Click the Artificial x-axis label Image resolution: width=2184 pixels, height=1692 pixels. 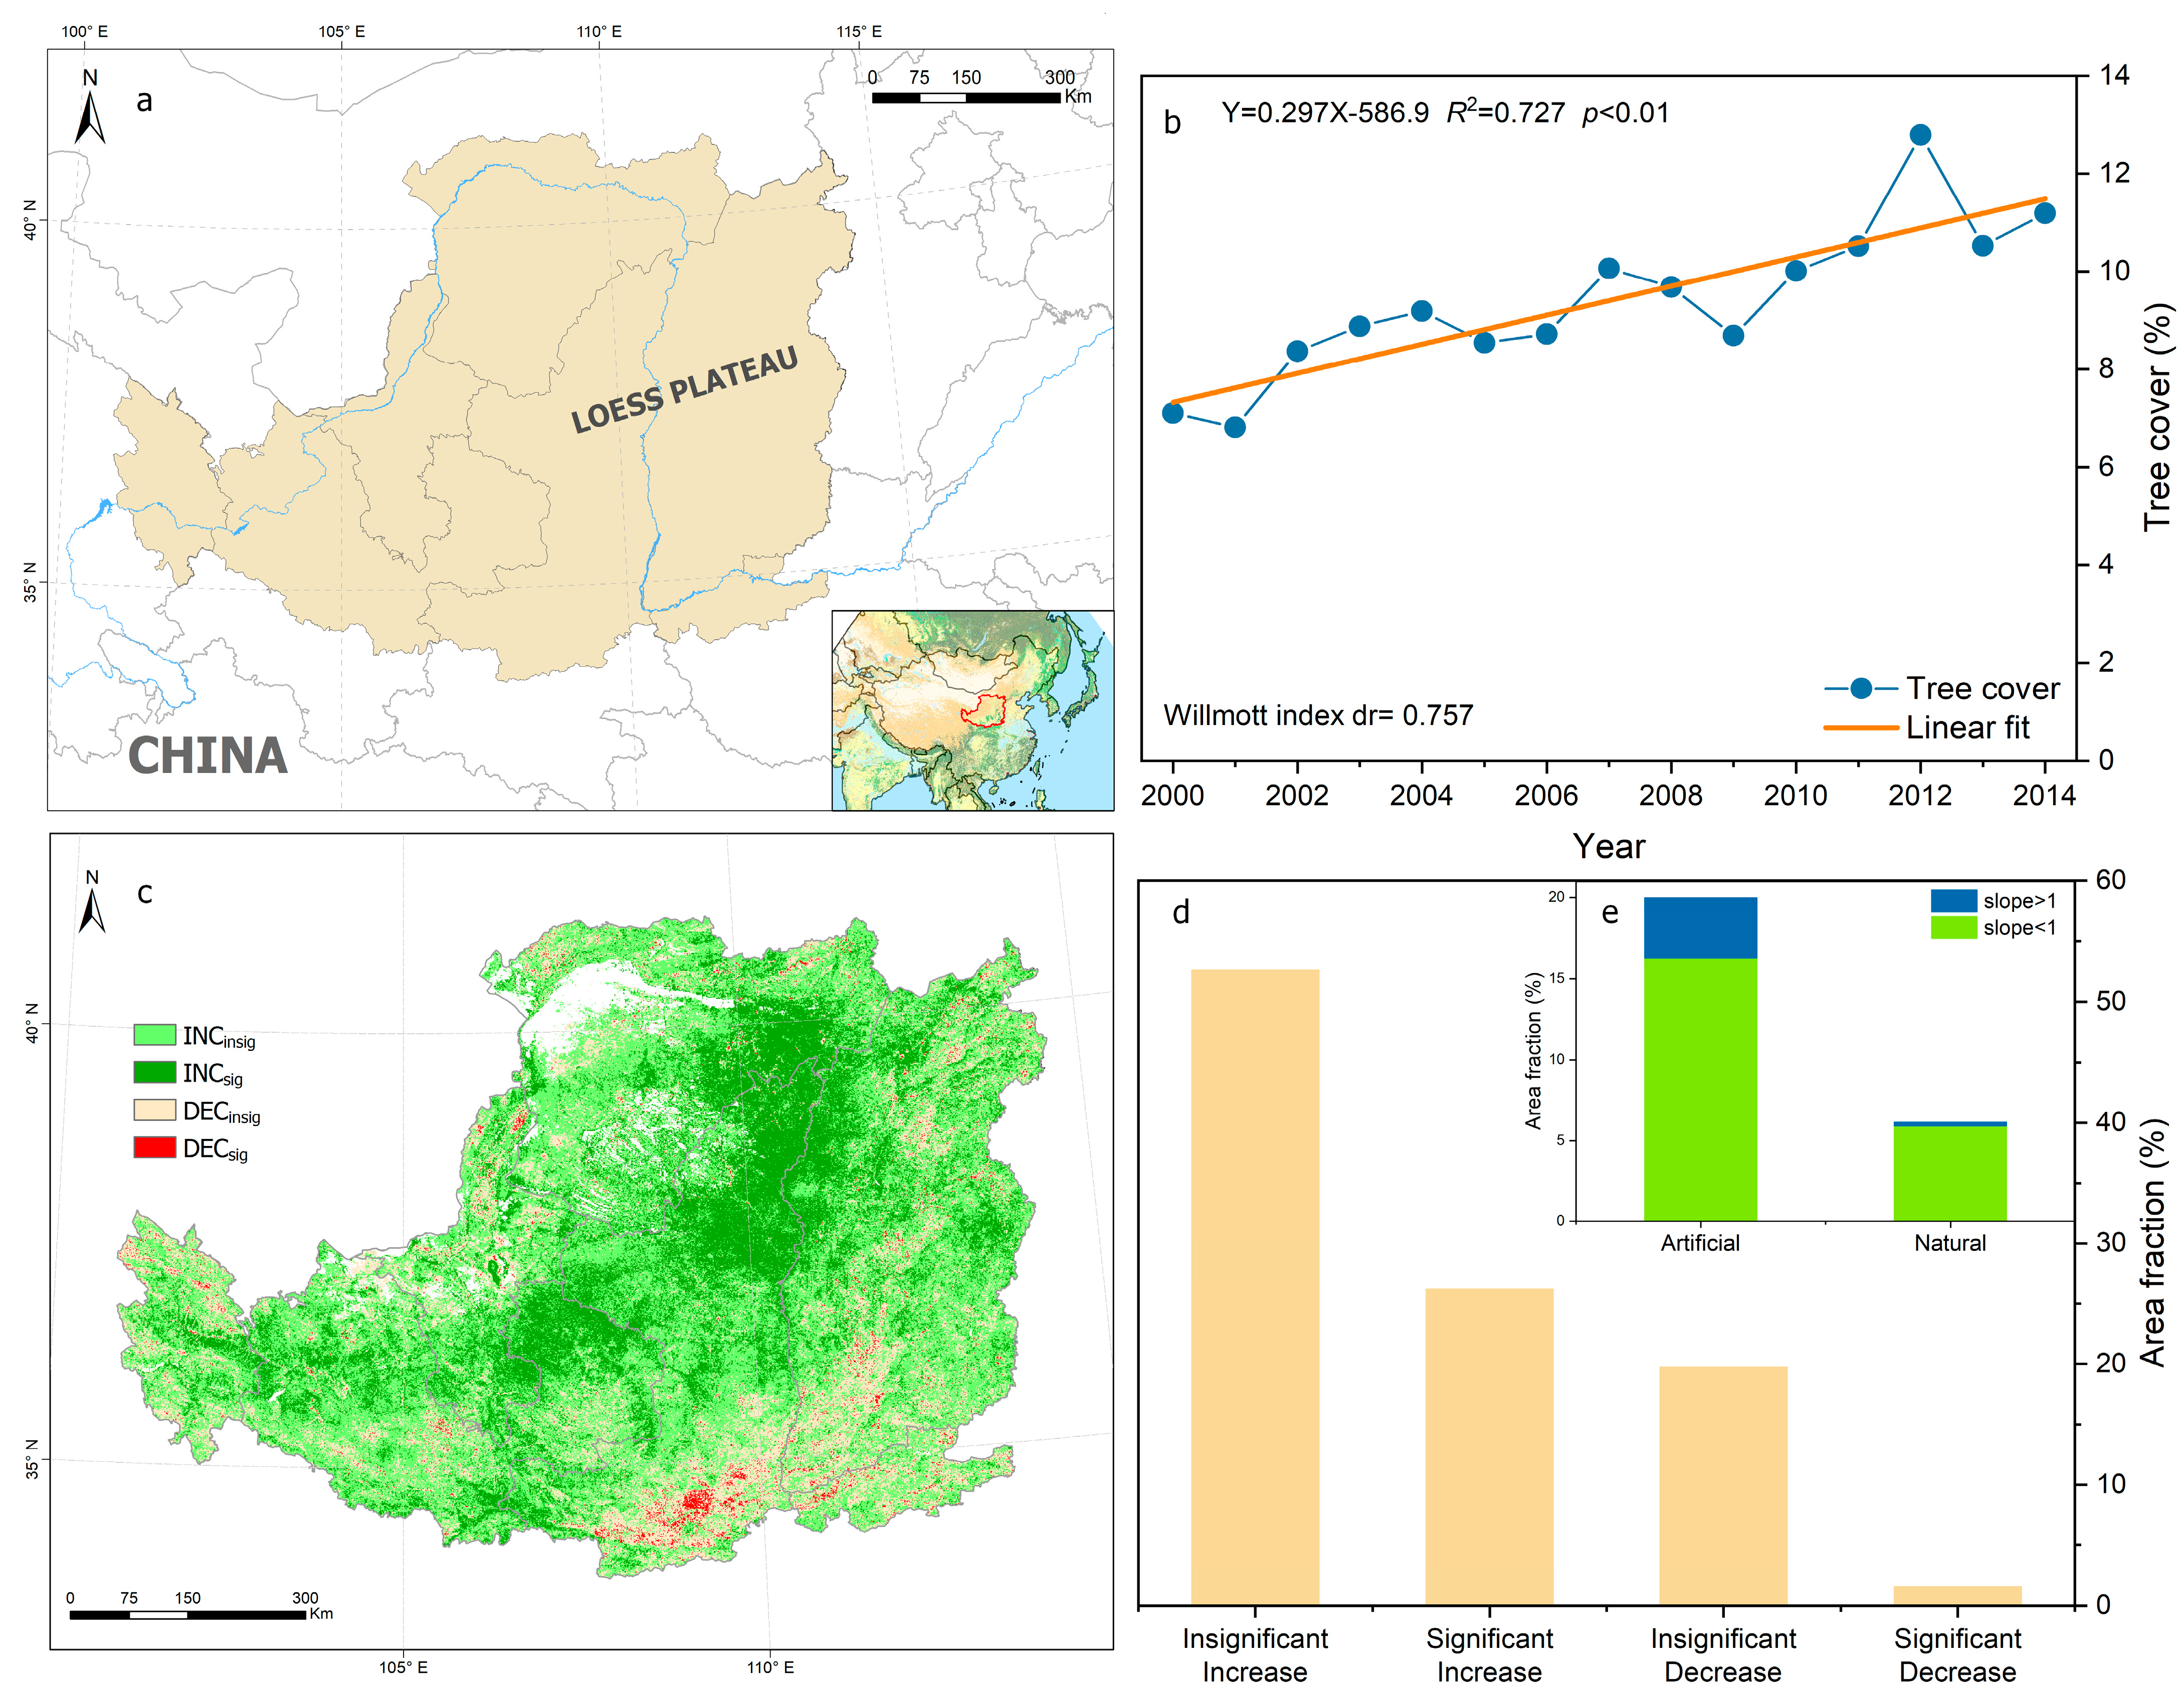1700,1243
